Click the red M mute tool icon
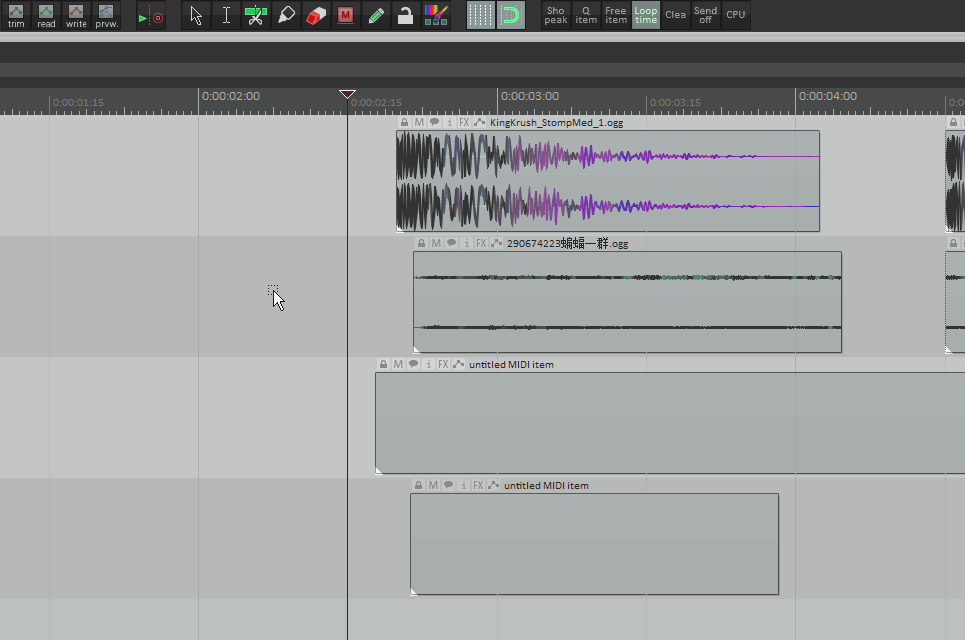Viewport: 965px width, 640px height. [x=345, y=15]
